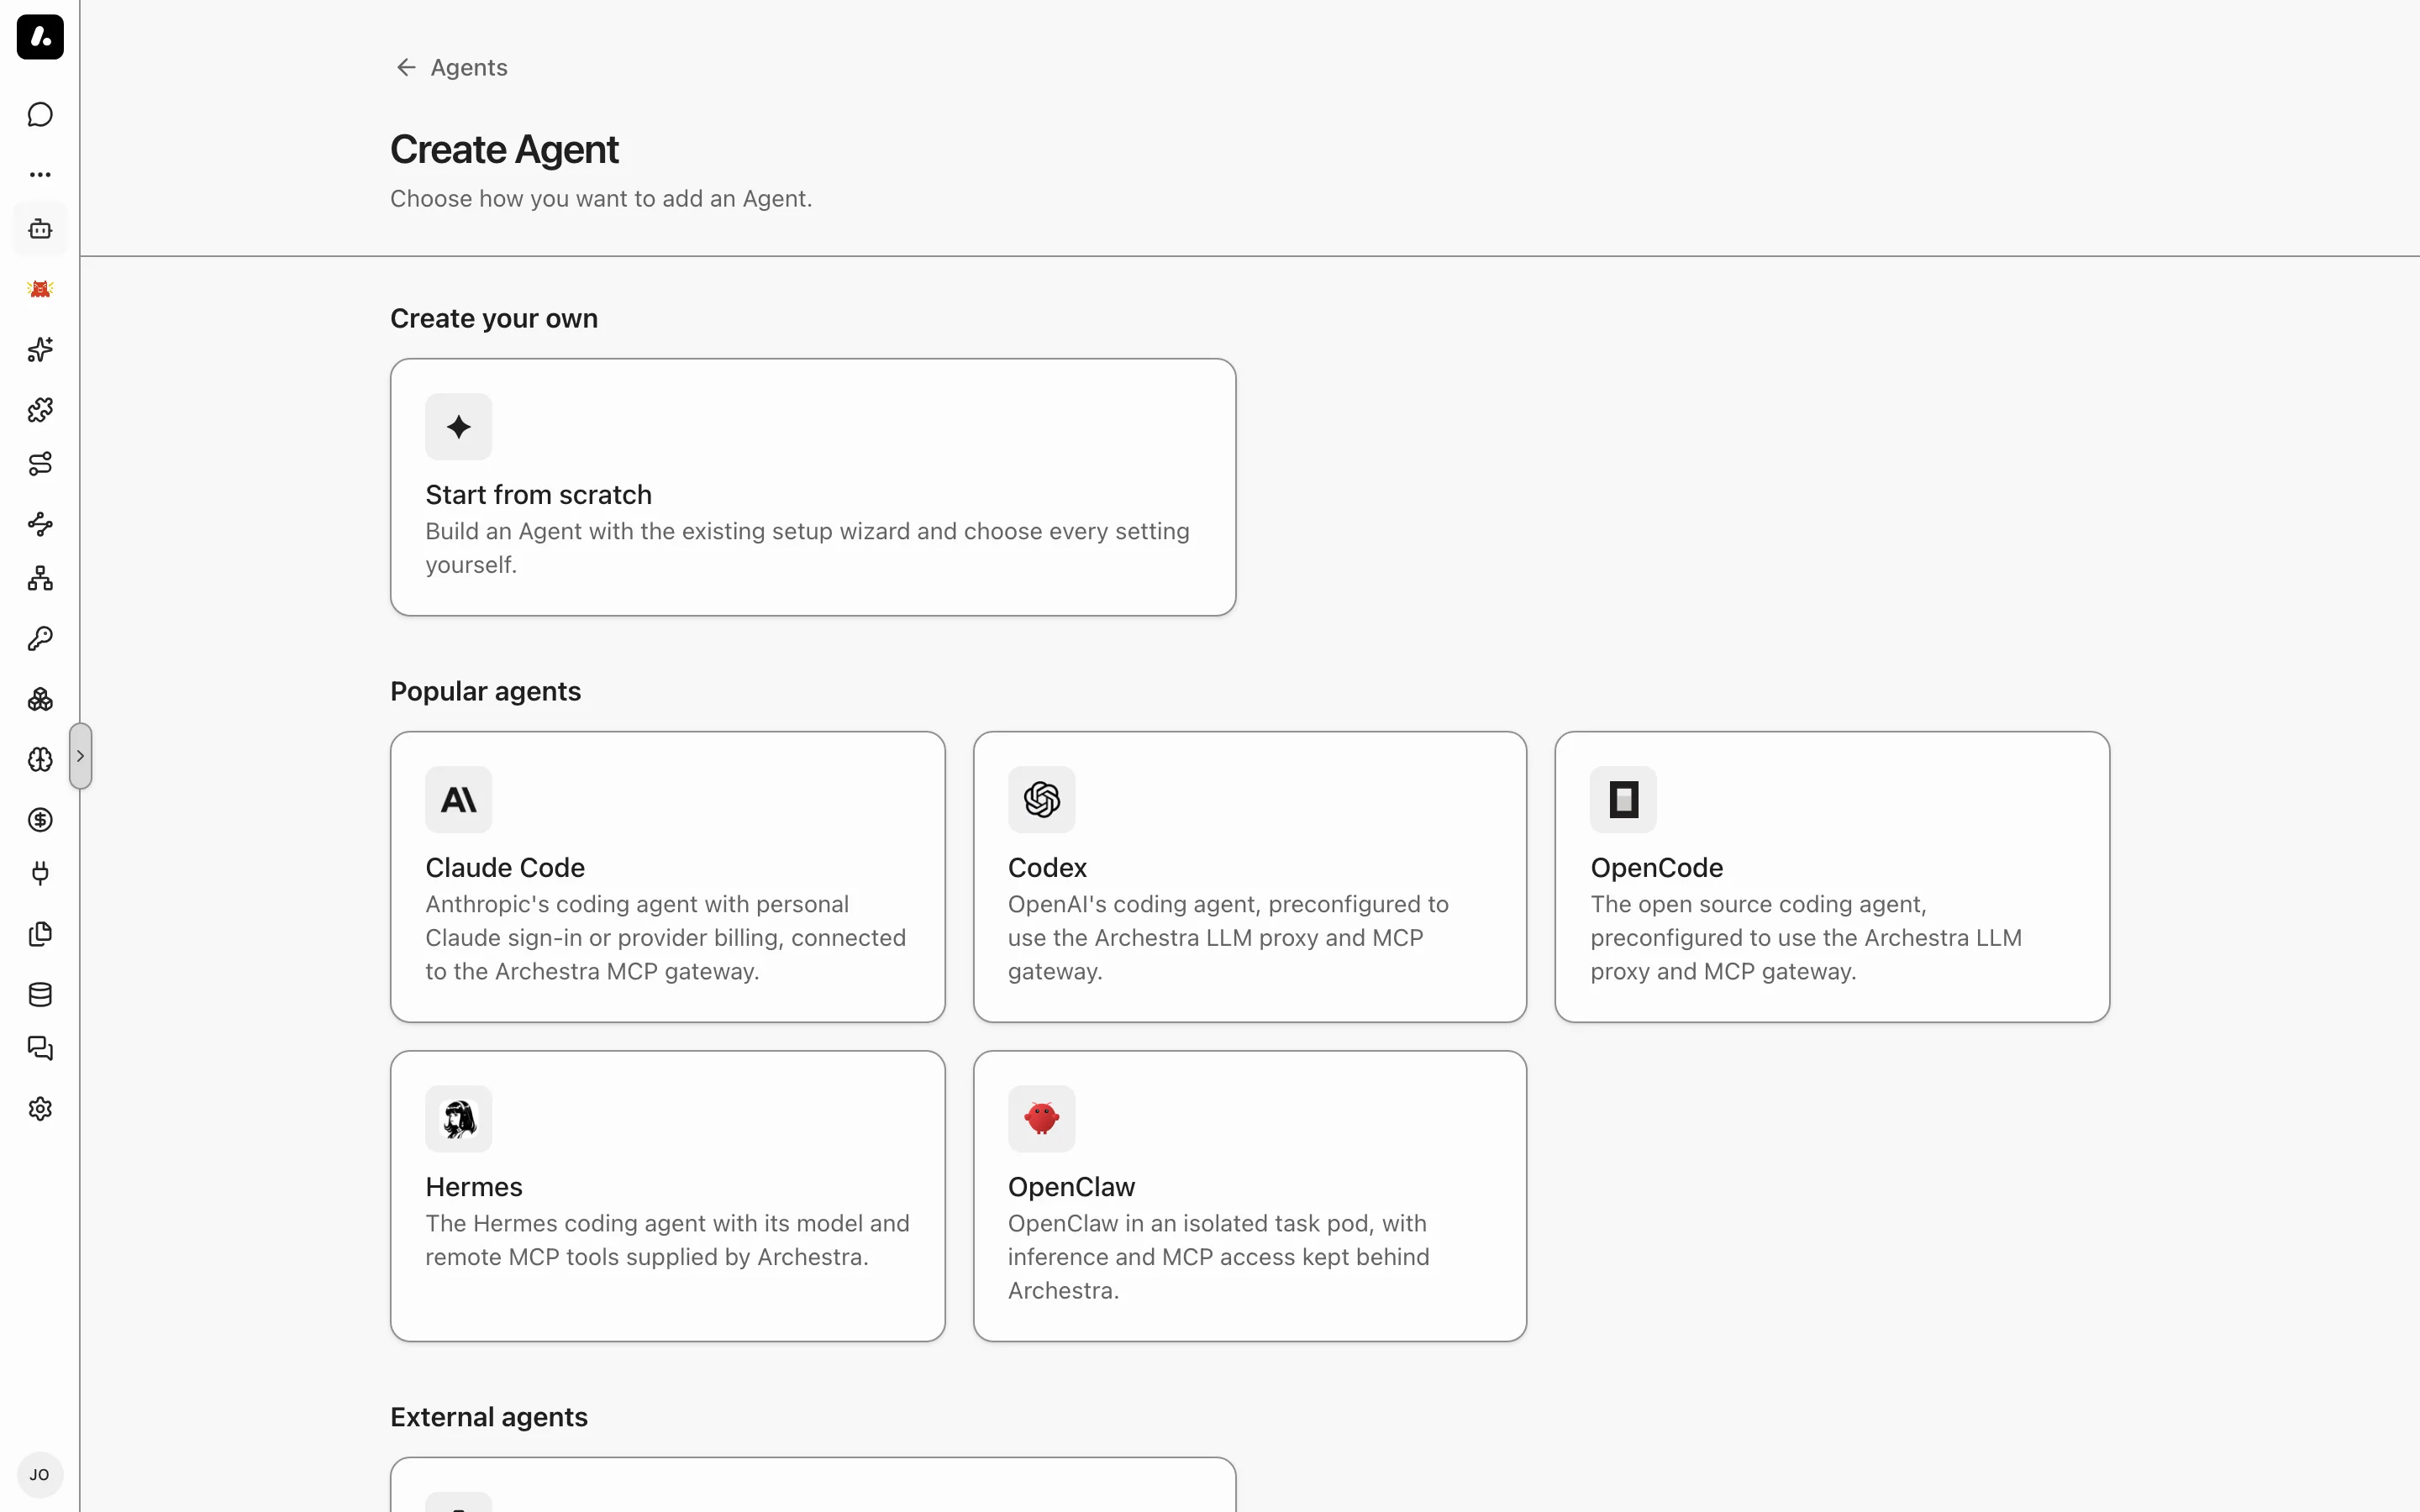Click the hierarchy tree icon in the sidebar

[x=40, y=579]
